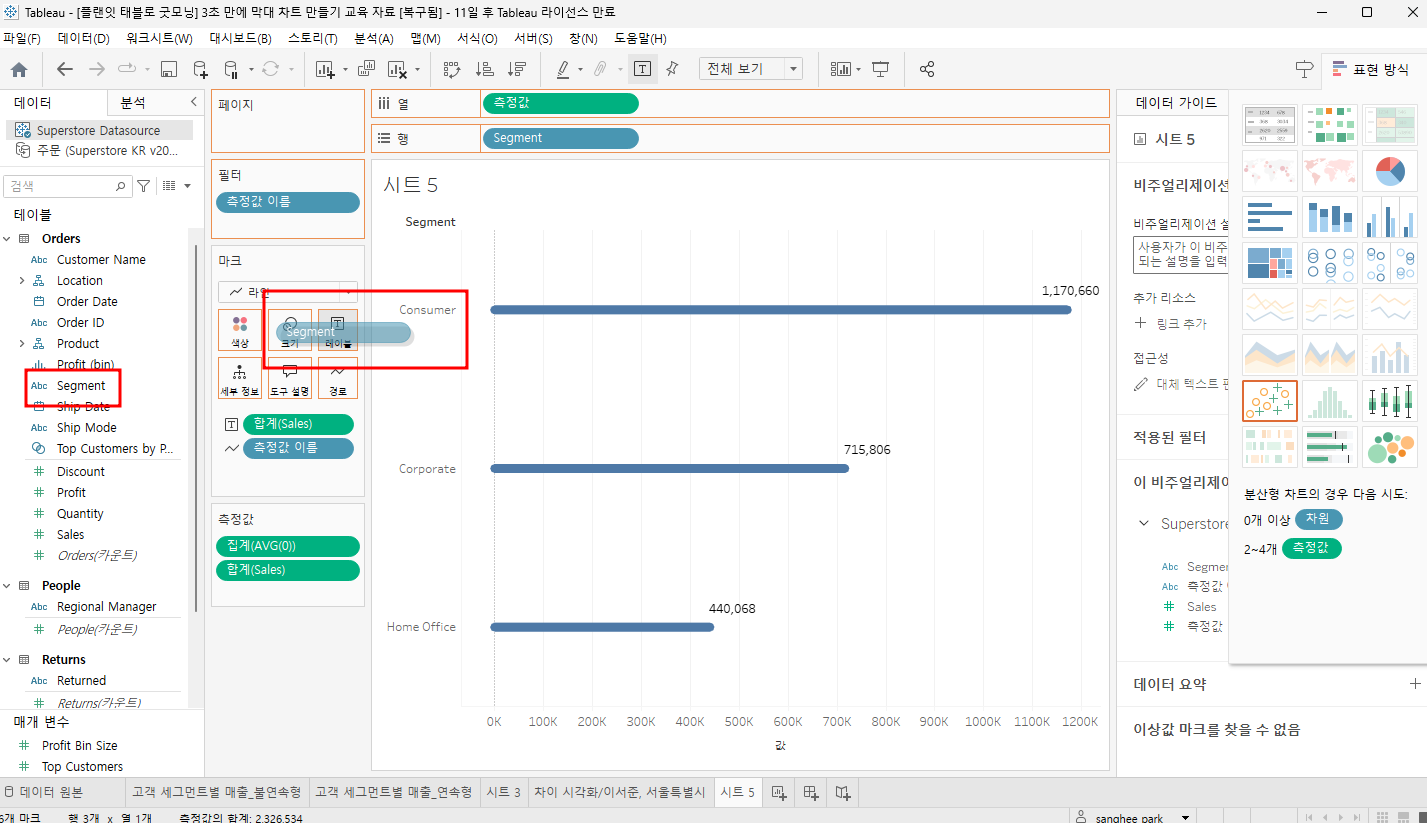Click the Save floppy disk icon
Image resolution: width=1427 pixels, height=823 pixels.
click(169, 69)
